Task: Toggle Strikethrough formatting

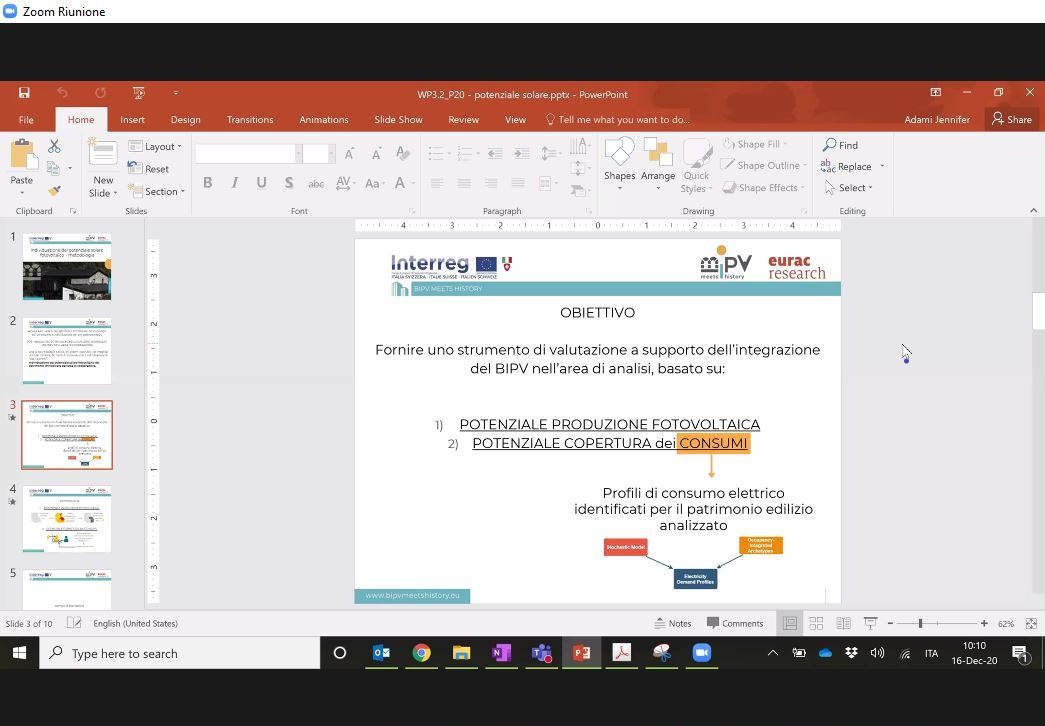Action: coord(316,183)
